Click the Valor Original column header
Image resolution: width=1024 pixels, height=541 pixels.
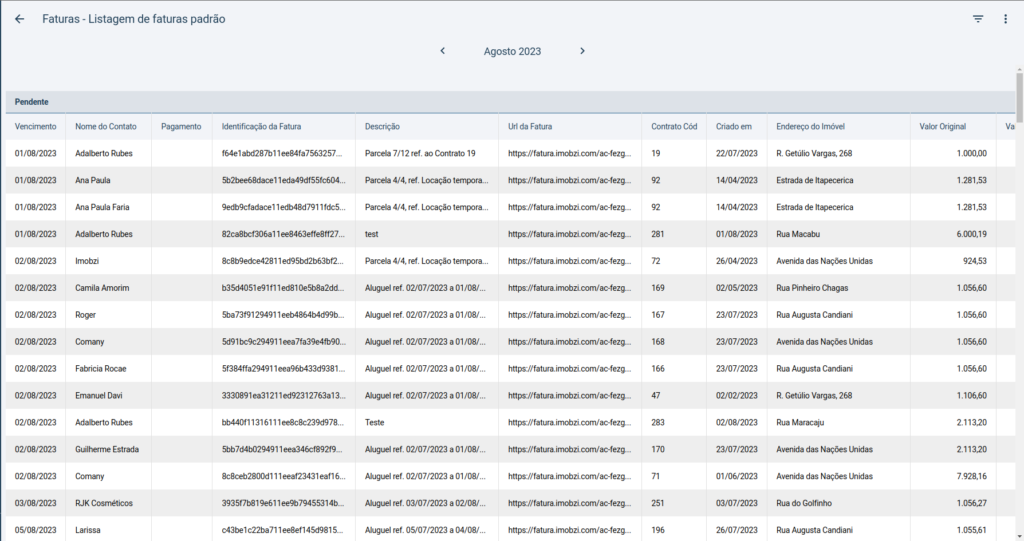[942, 127]
